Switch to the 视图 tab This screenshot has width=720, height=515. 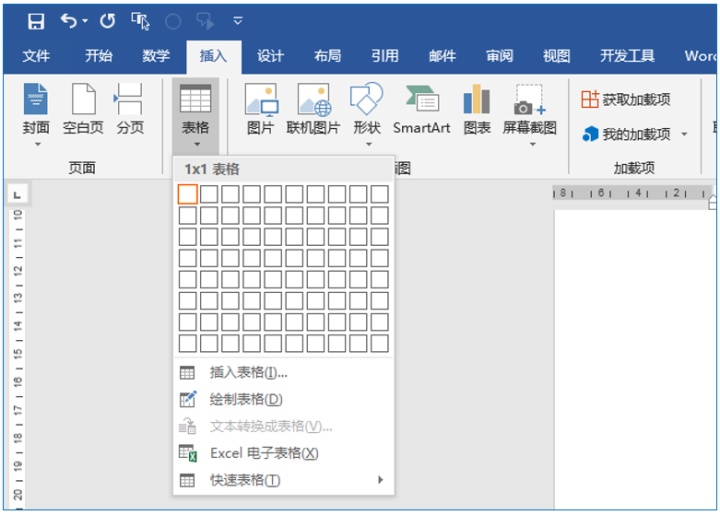(x=557, y=56)
